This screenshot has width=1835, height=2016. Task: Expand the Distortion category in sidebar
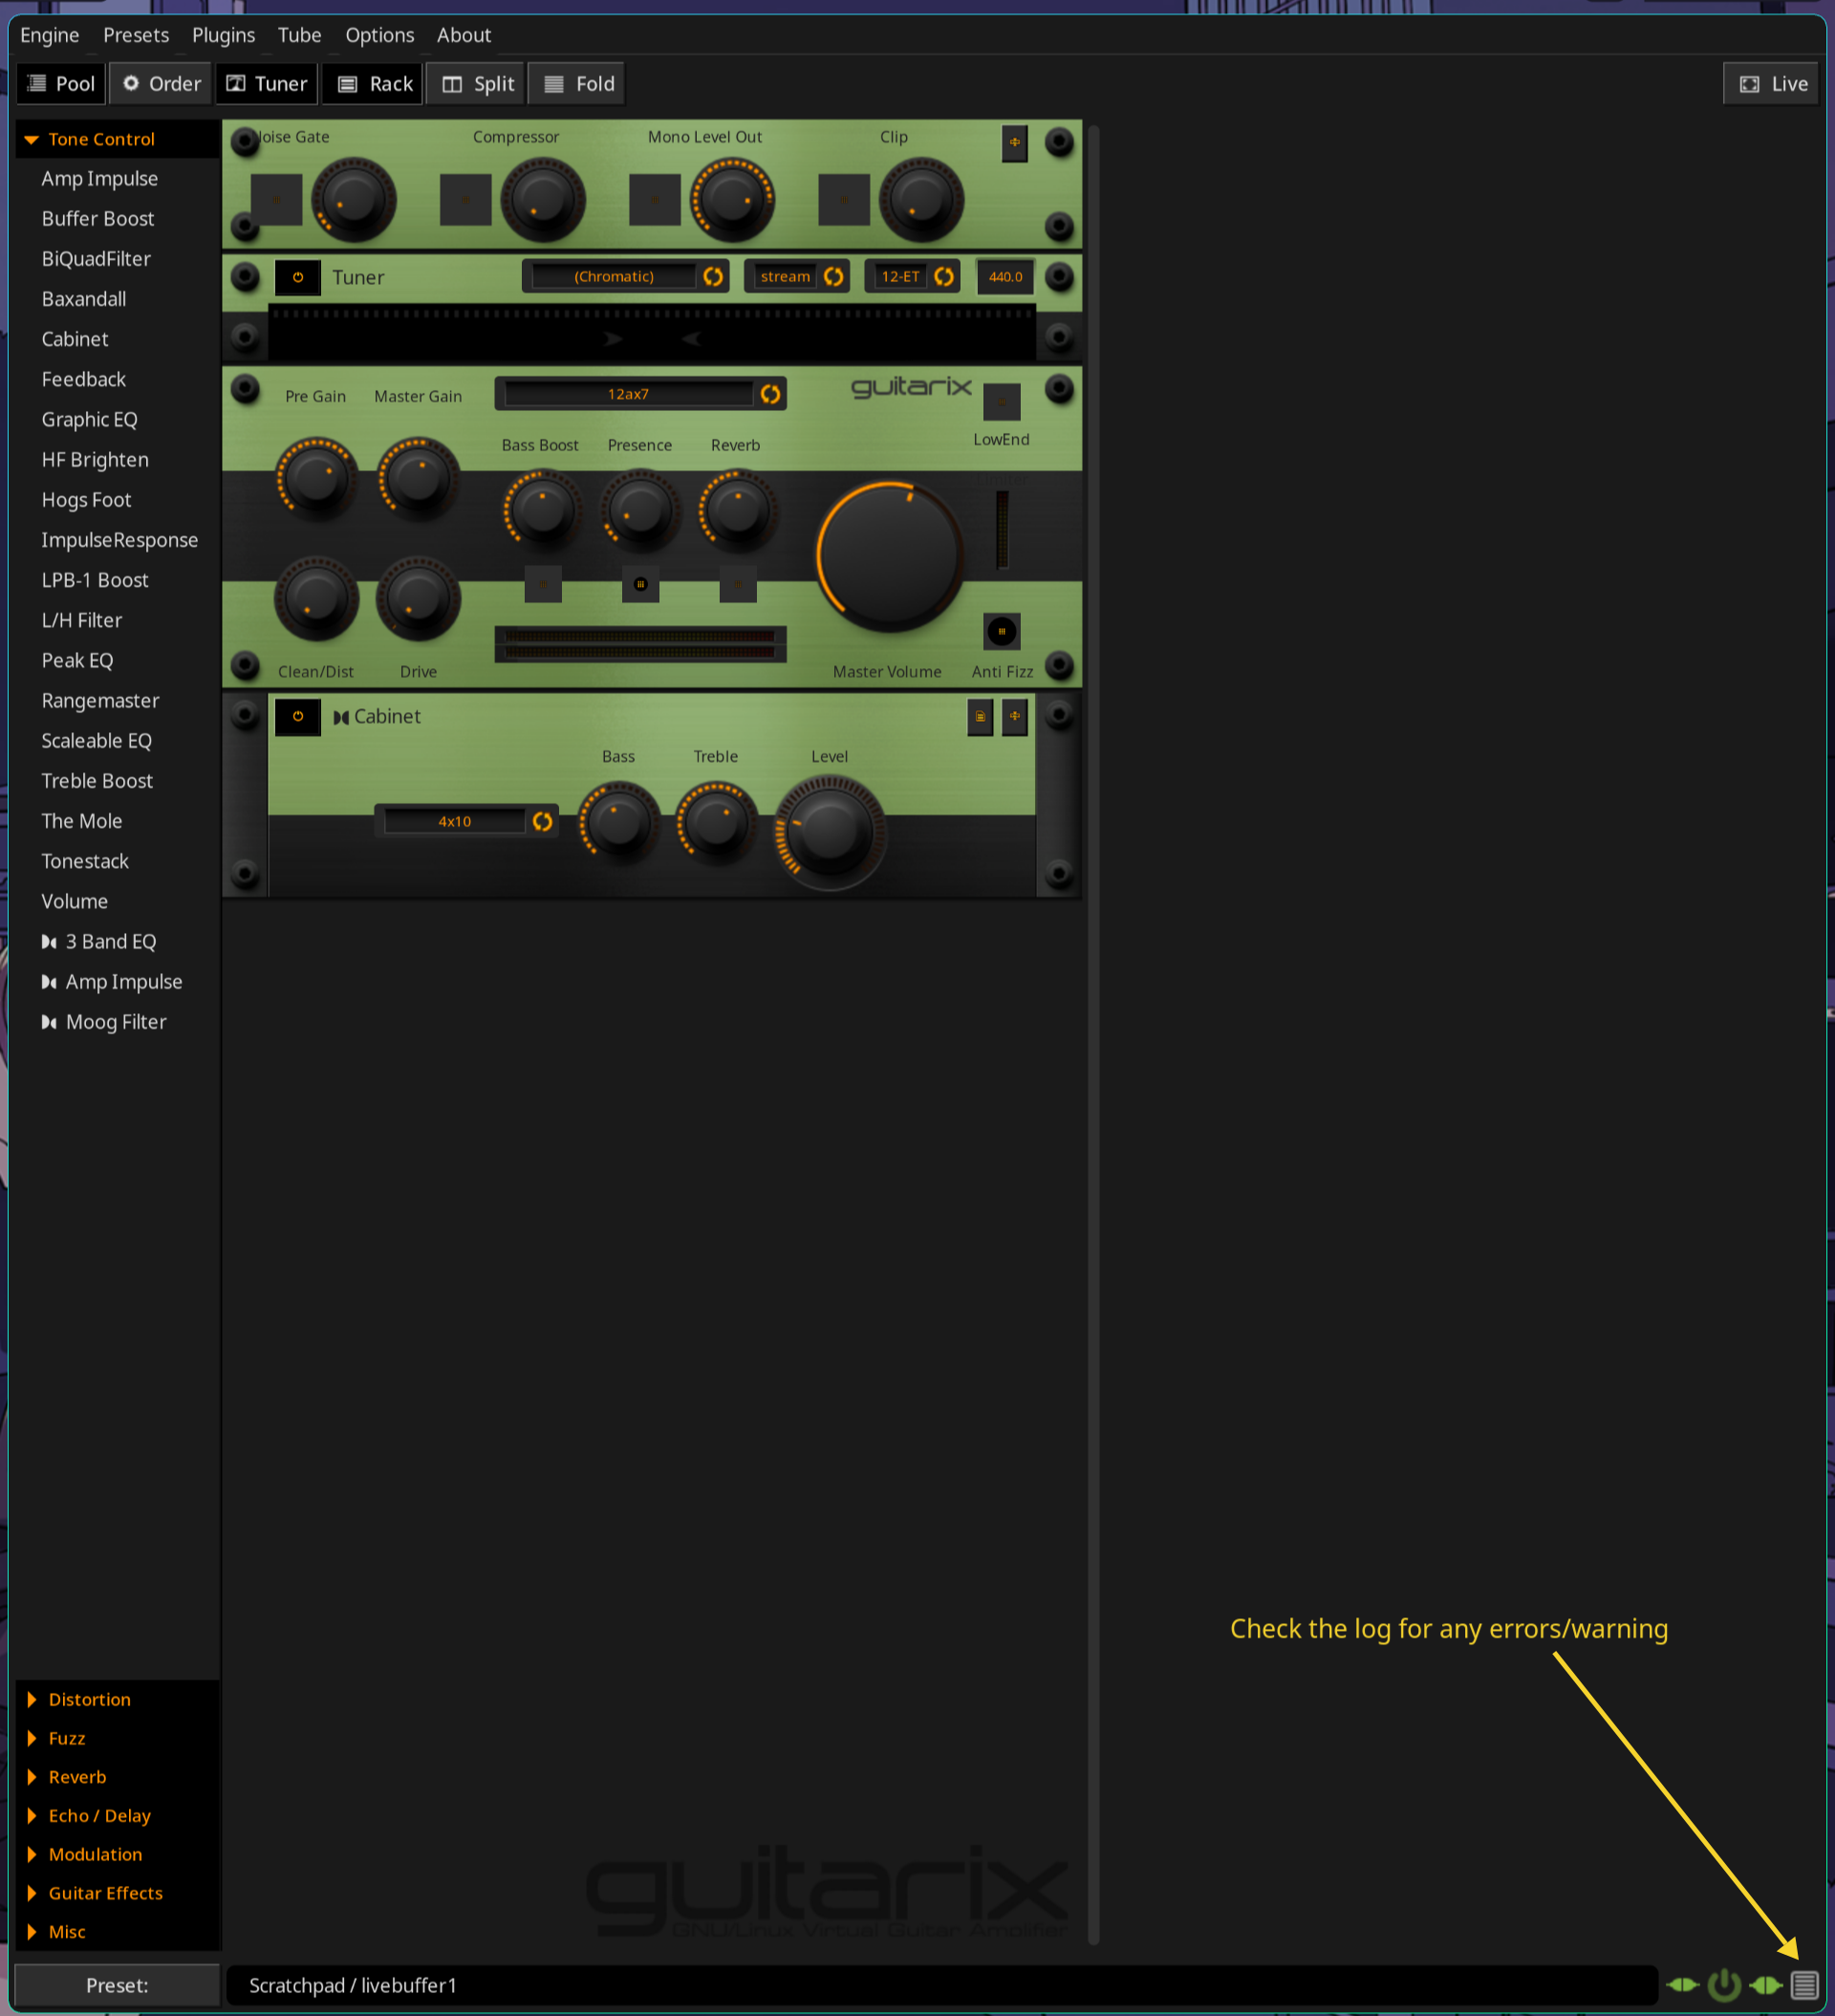90,1699
